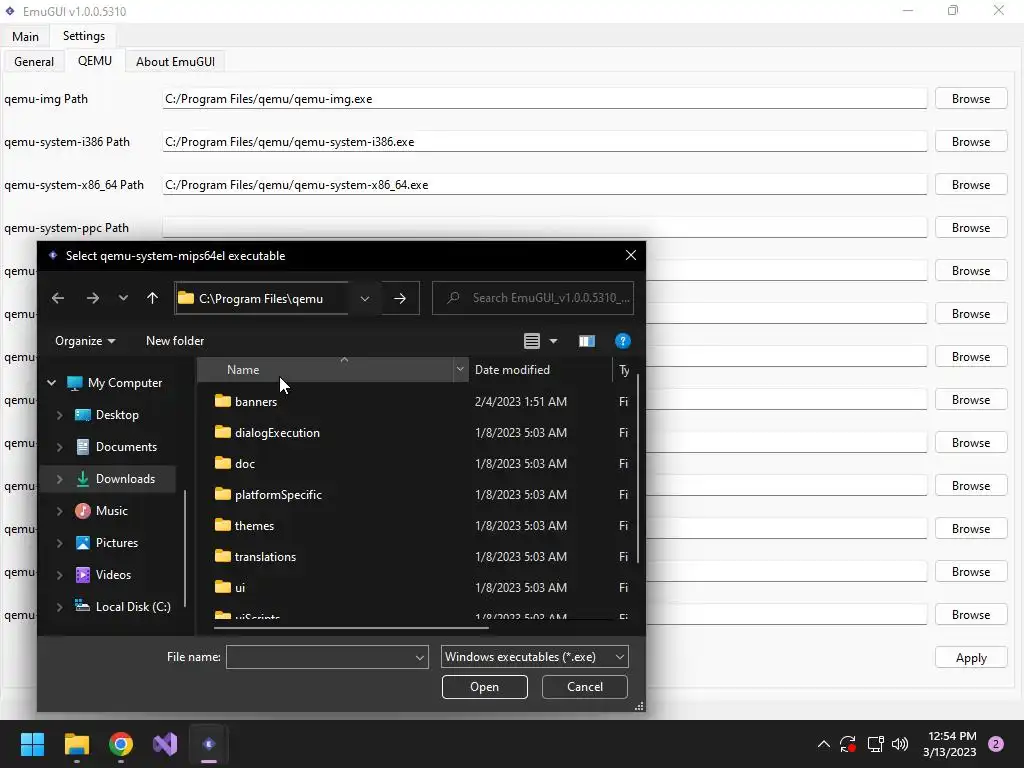Open the Windows executables file type filter

point(534,657)
